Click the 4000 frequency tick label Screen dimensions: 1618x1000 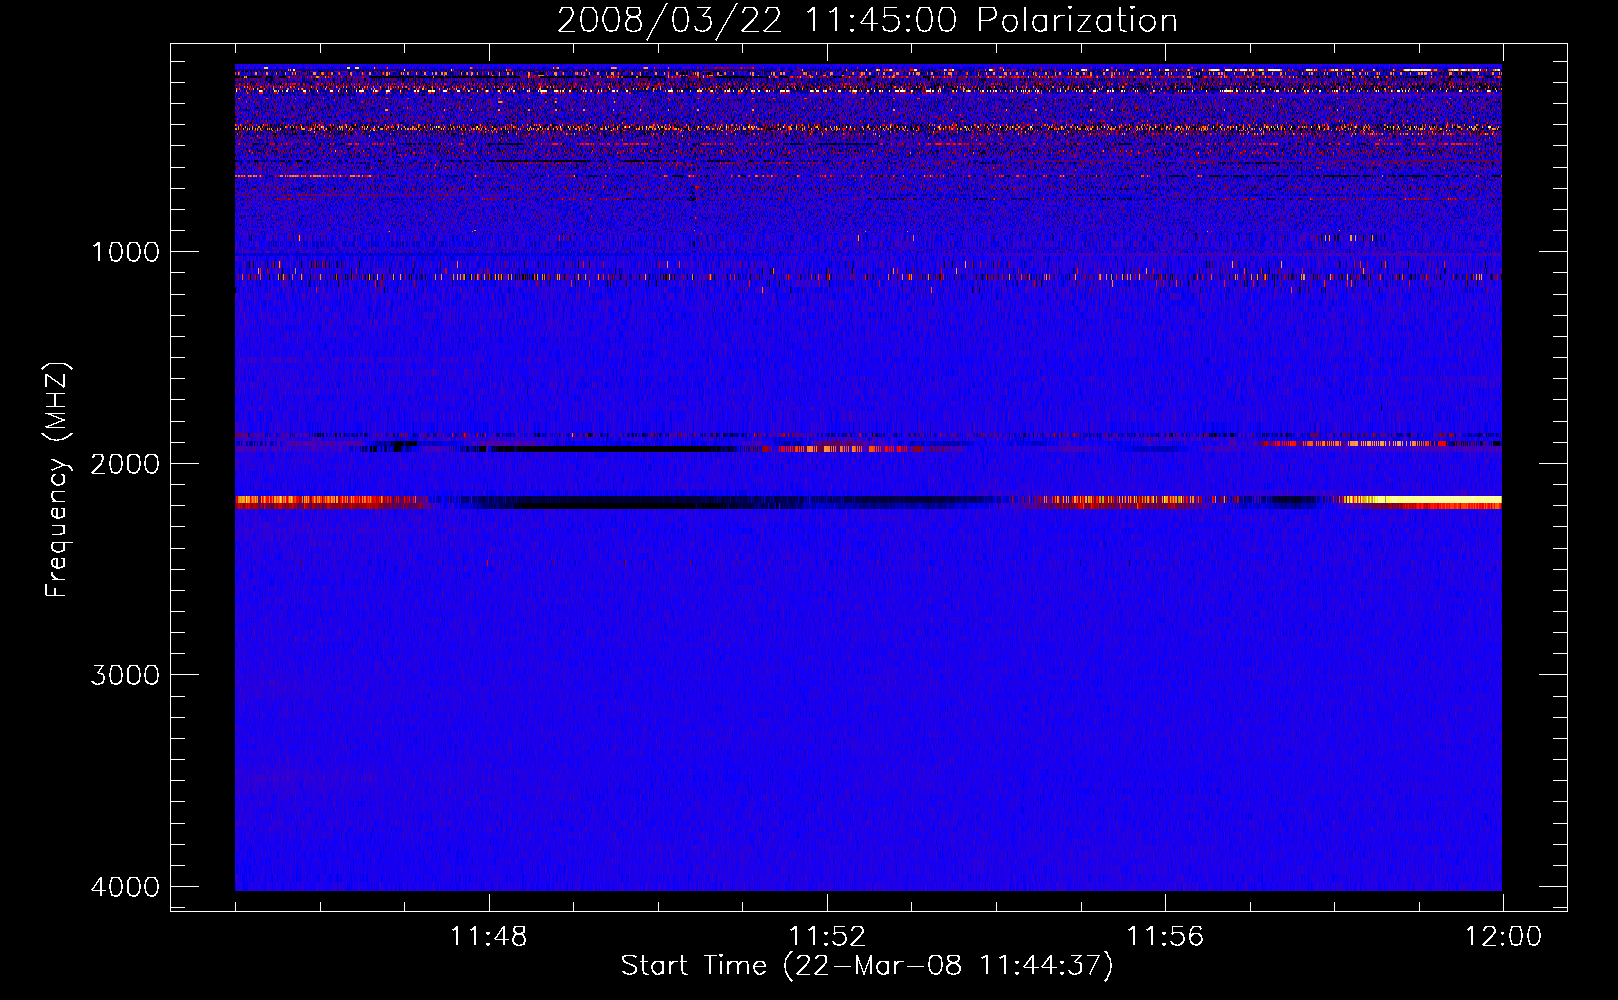(x=125, y=887)
